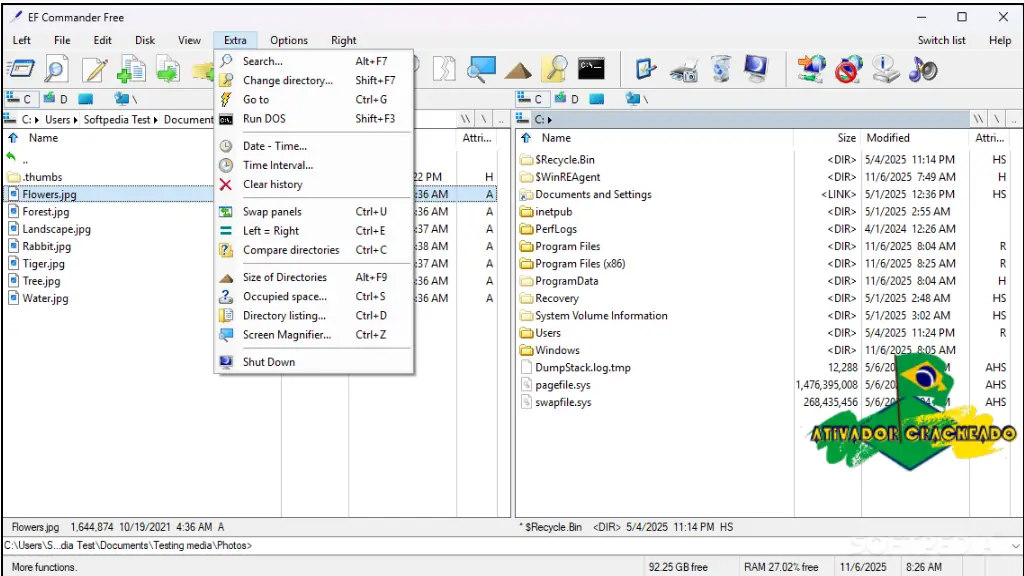1024x576 pixels.
Task: Open the command line history dropdown arrow
Action: pyautogui.click(x=1016, y=545)
